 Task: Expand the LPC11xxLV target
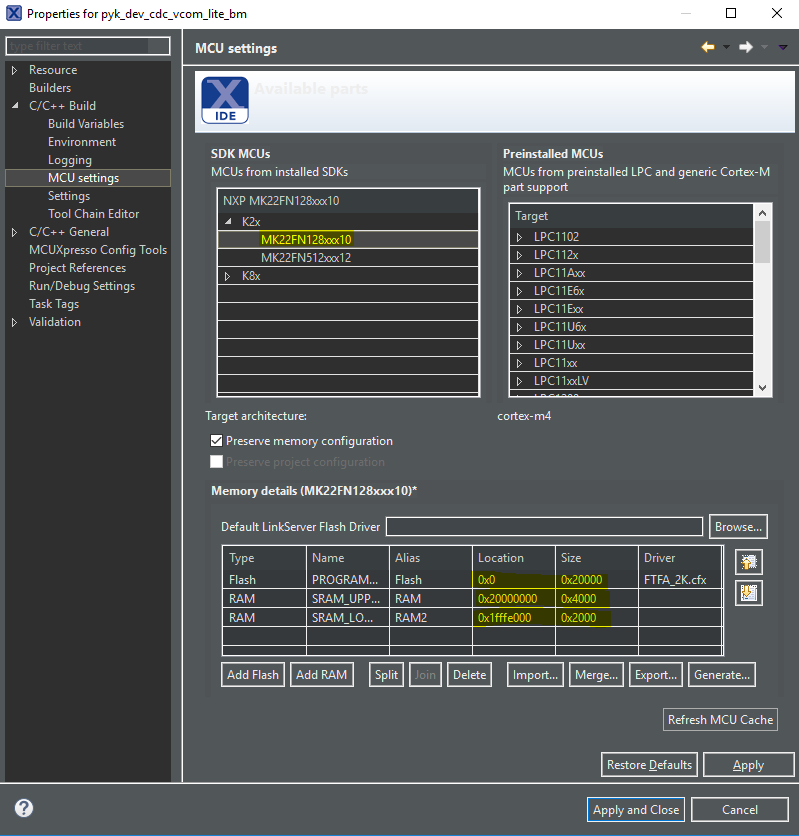click(520, 381)
